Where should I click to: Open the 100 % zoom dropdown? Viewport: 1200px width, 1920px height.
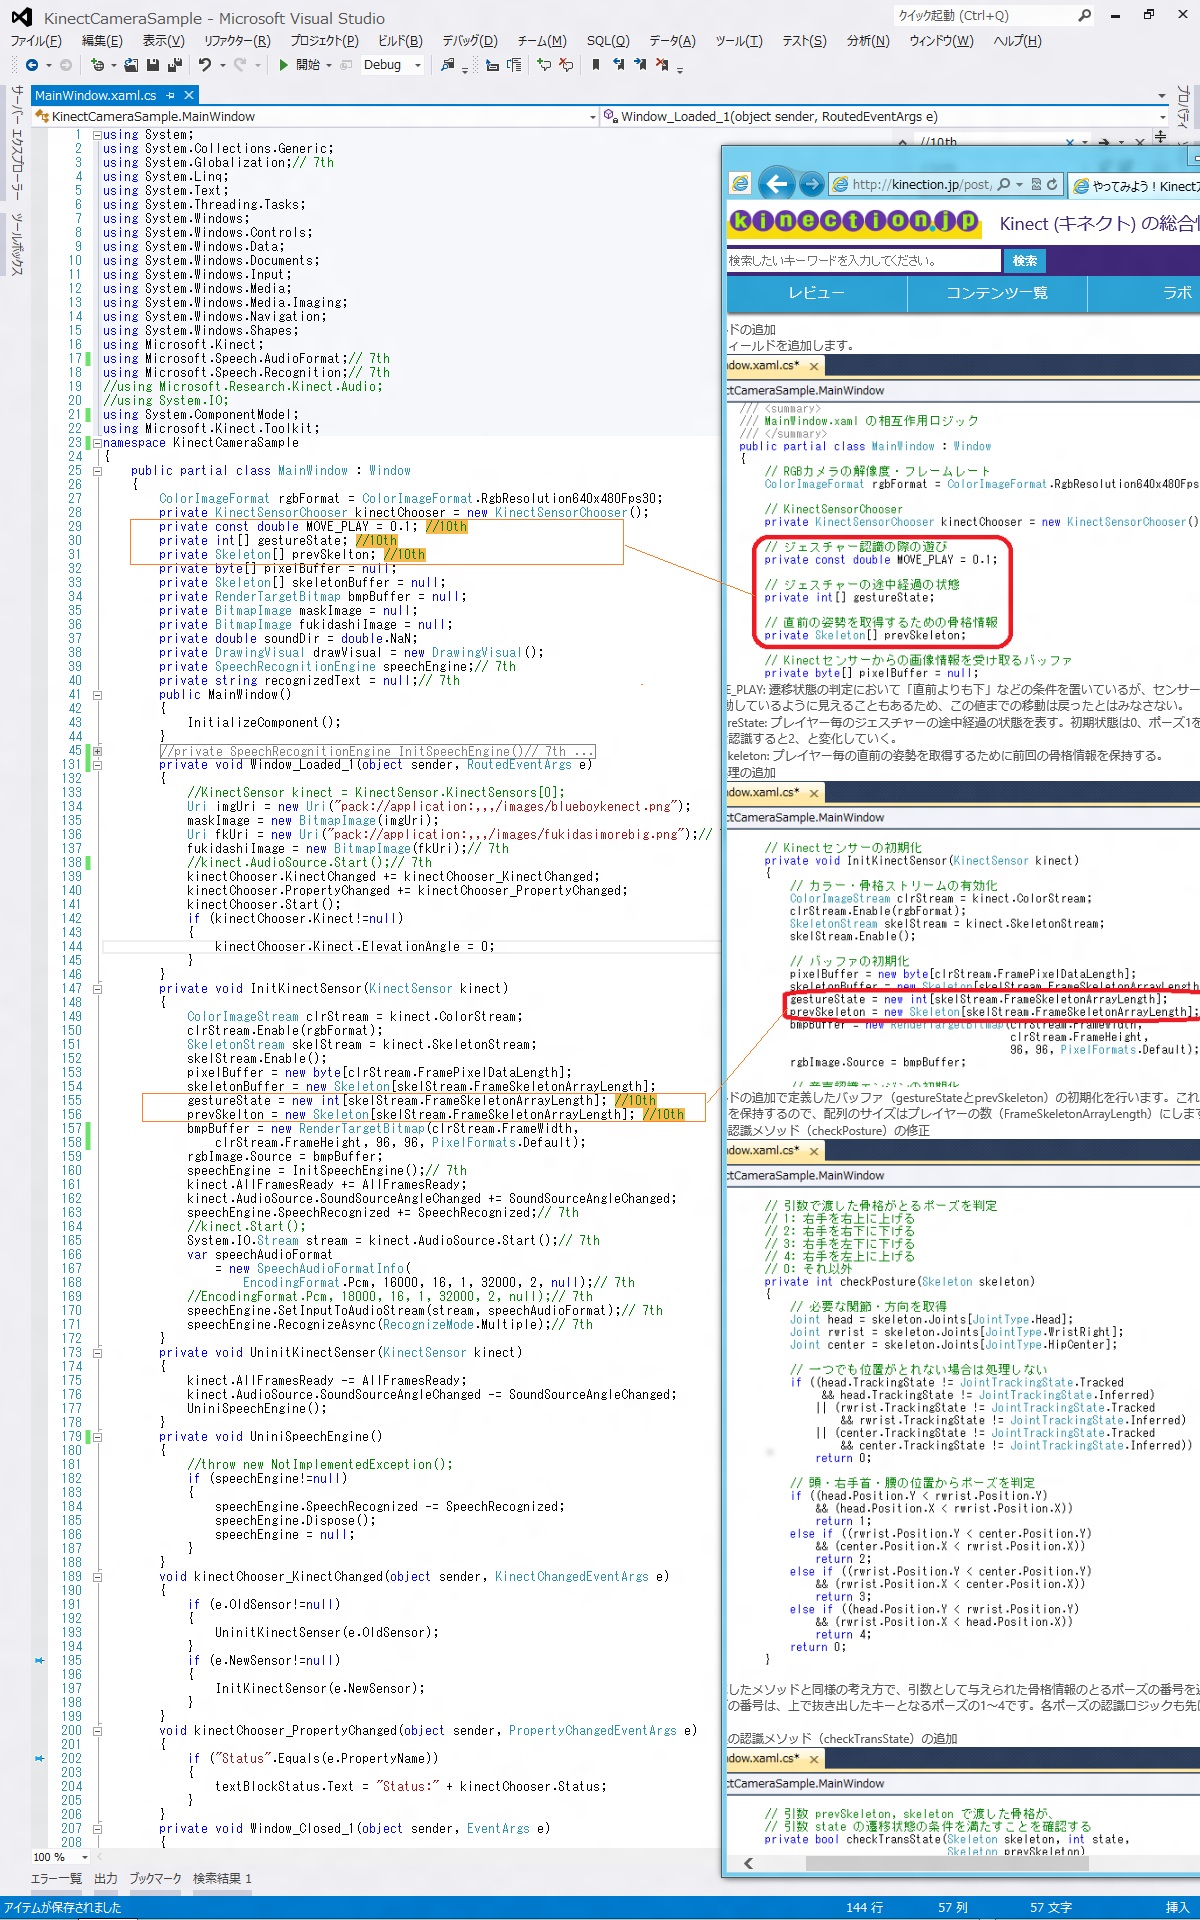click(x=84, y=1857)
